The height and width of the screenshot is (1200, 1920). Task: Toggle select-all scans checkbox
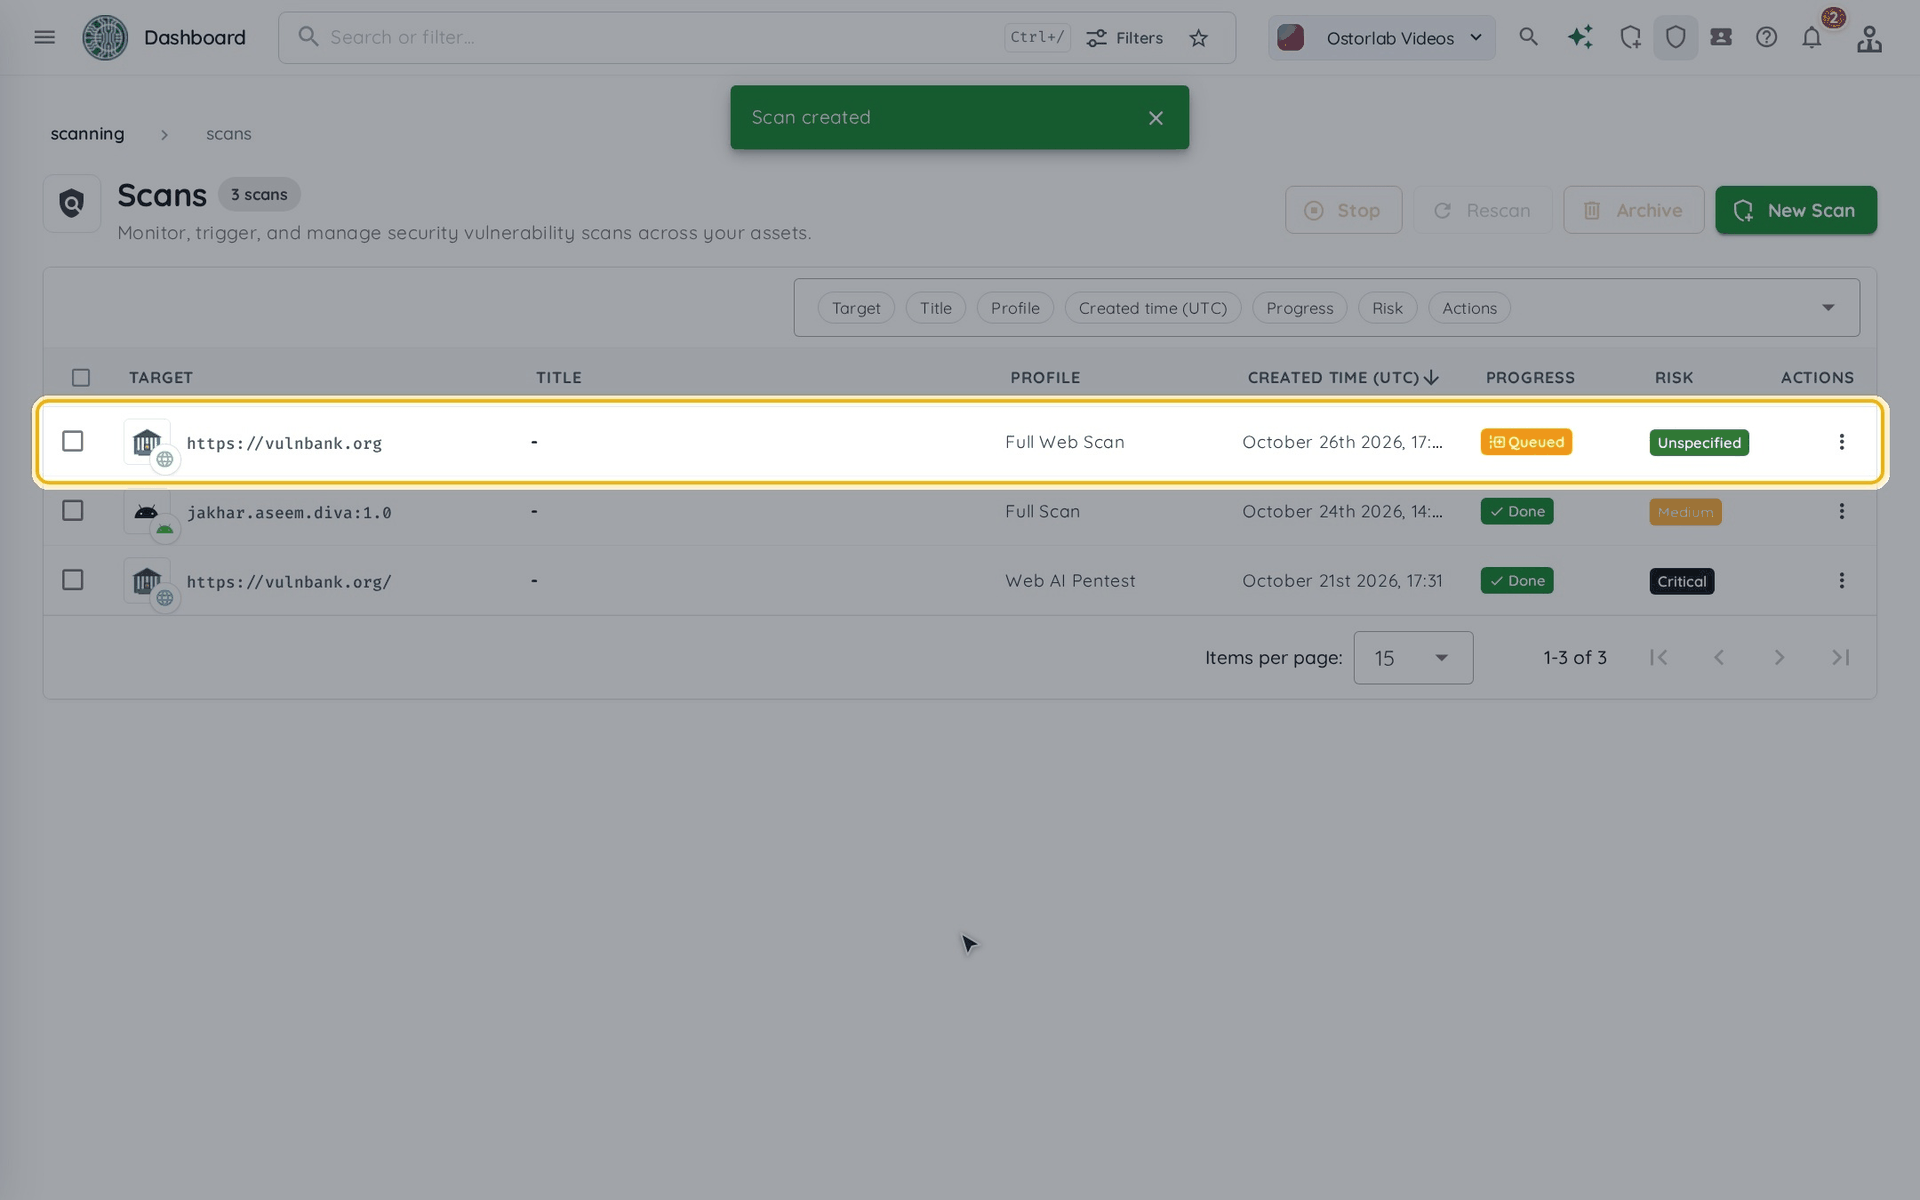point(81,377)
